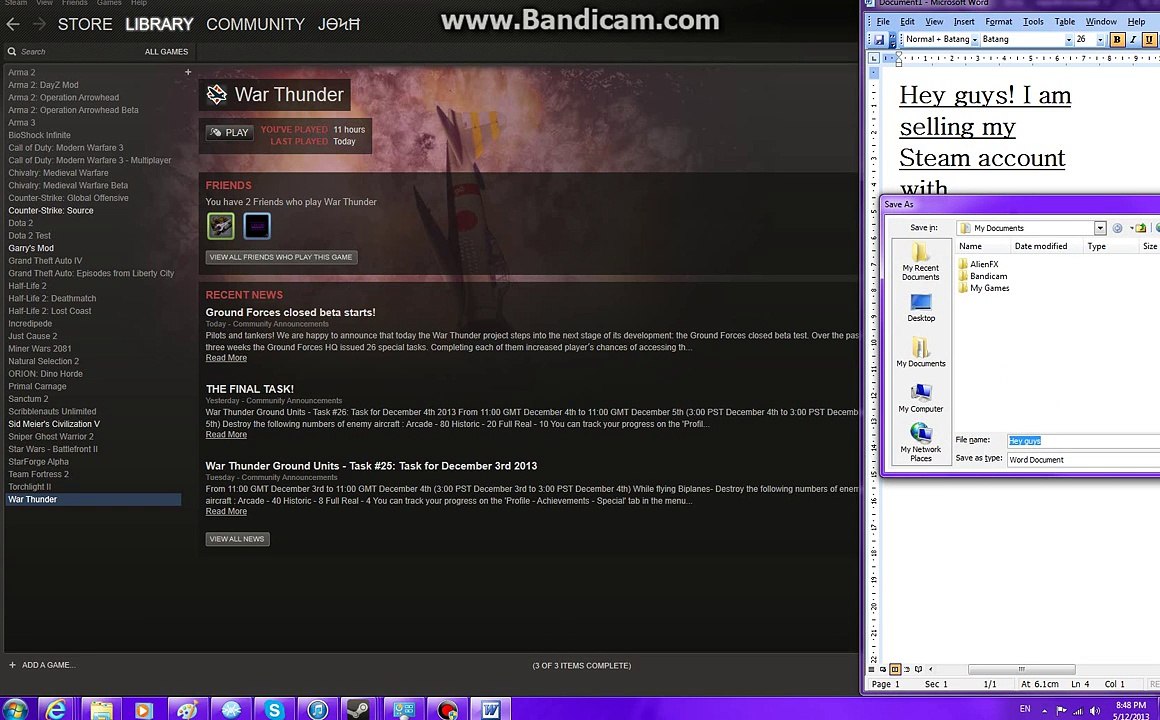Sort files by Date modified column header
The height and width of the screenshot is (720, 1160).
coord(1045,246)
